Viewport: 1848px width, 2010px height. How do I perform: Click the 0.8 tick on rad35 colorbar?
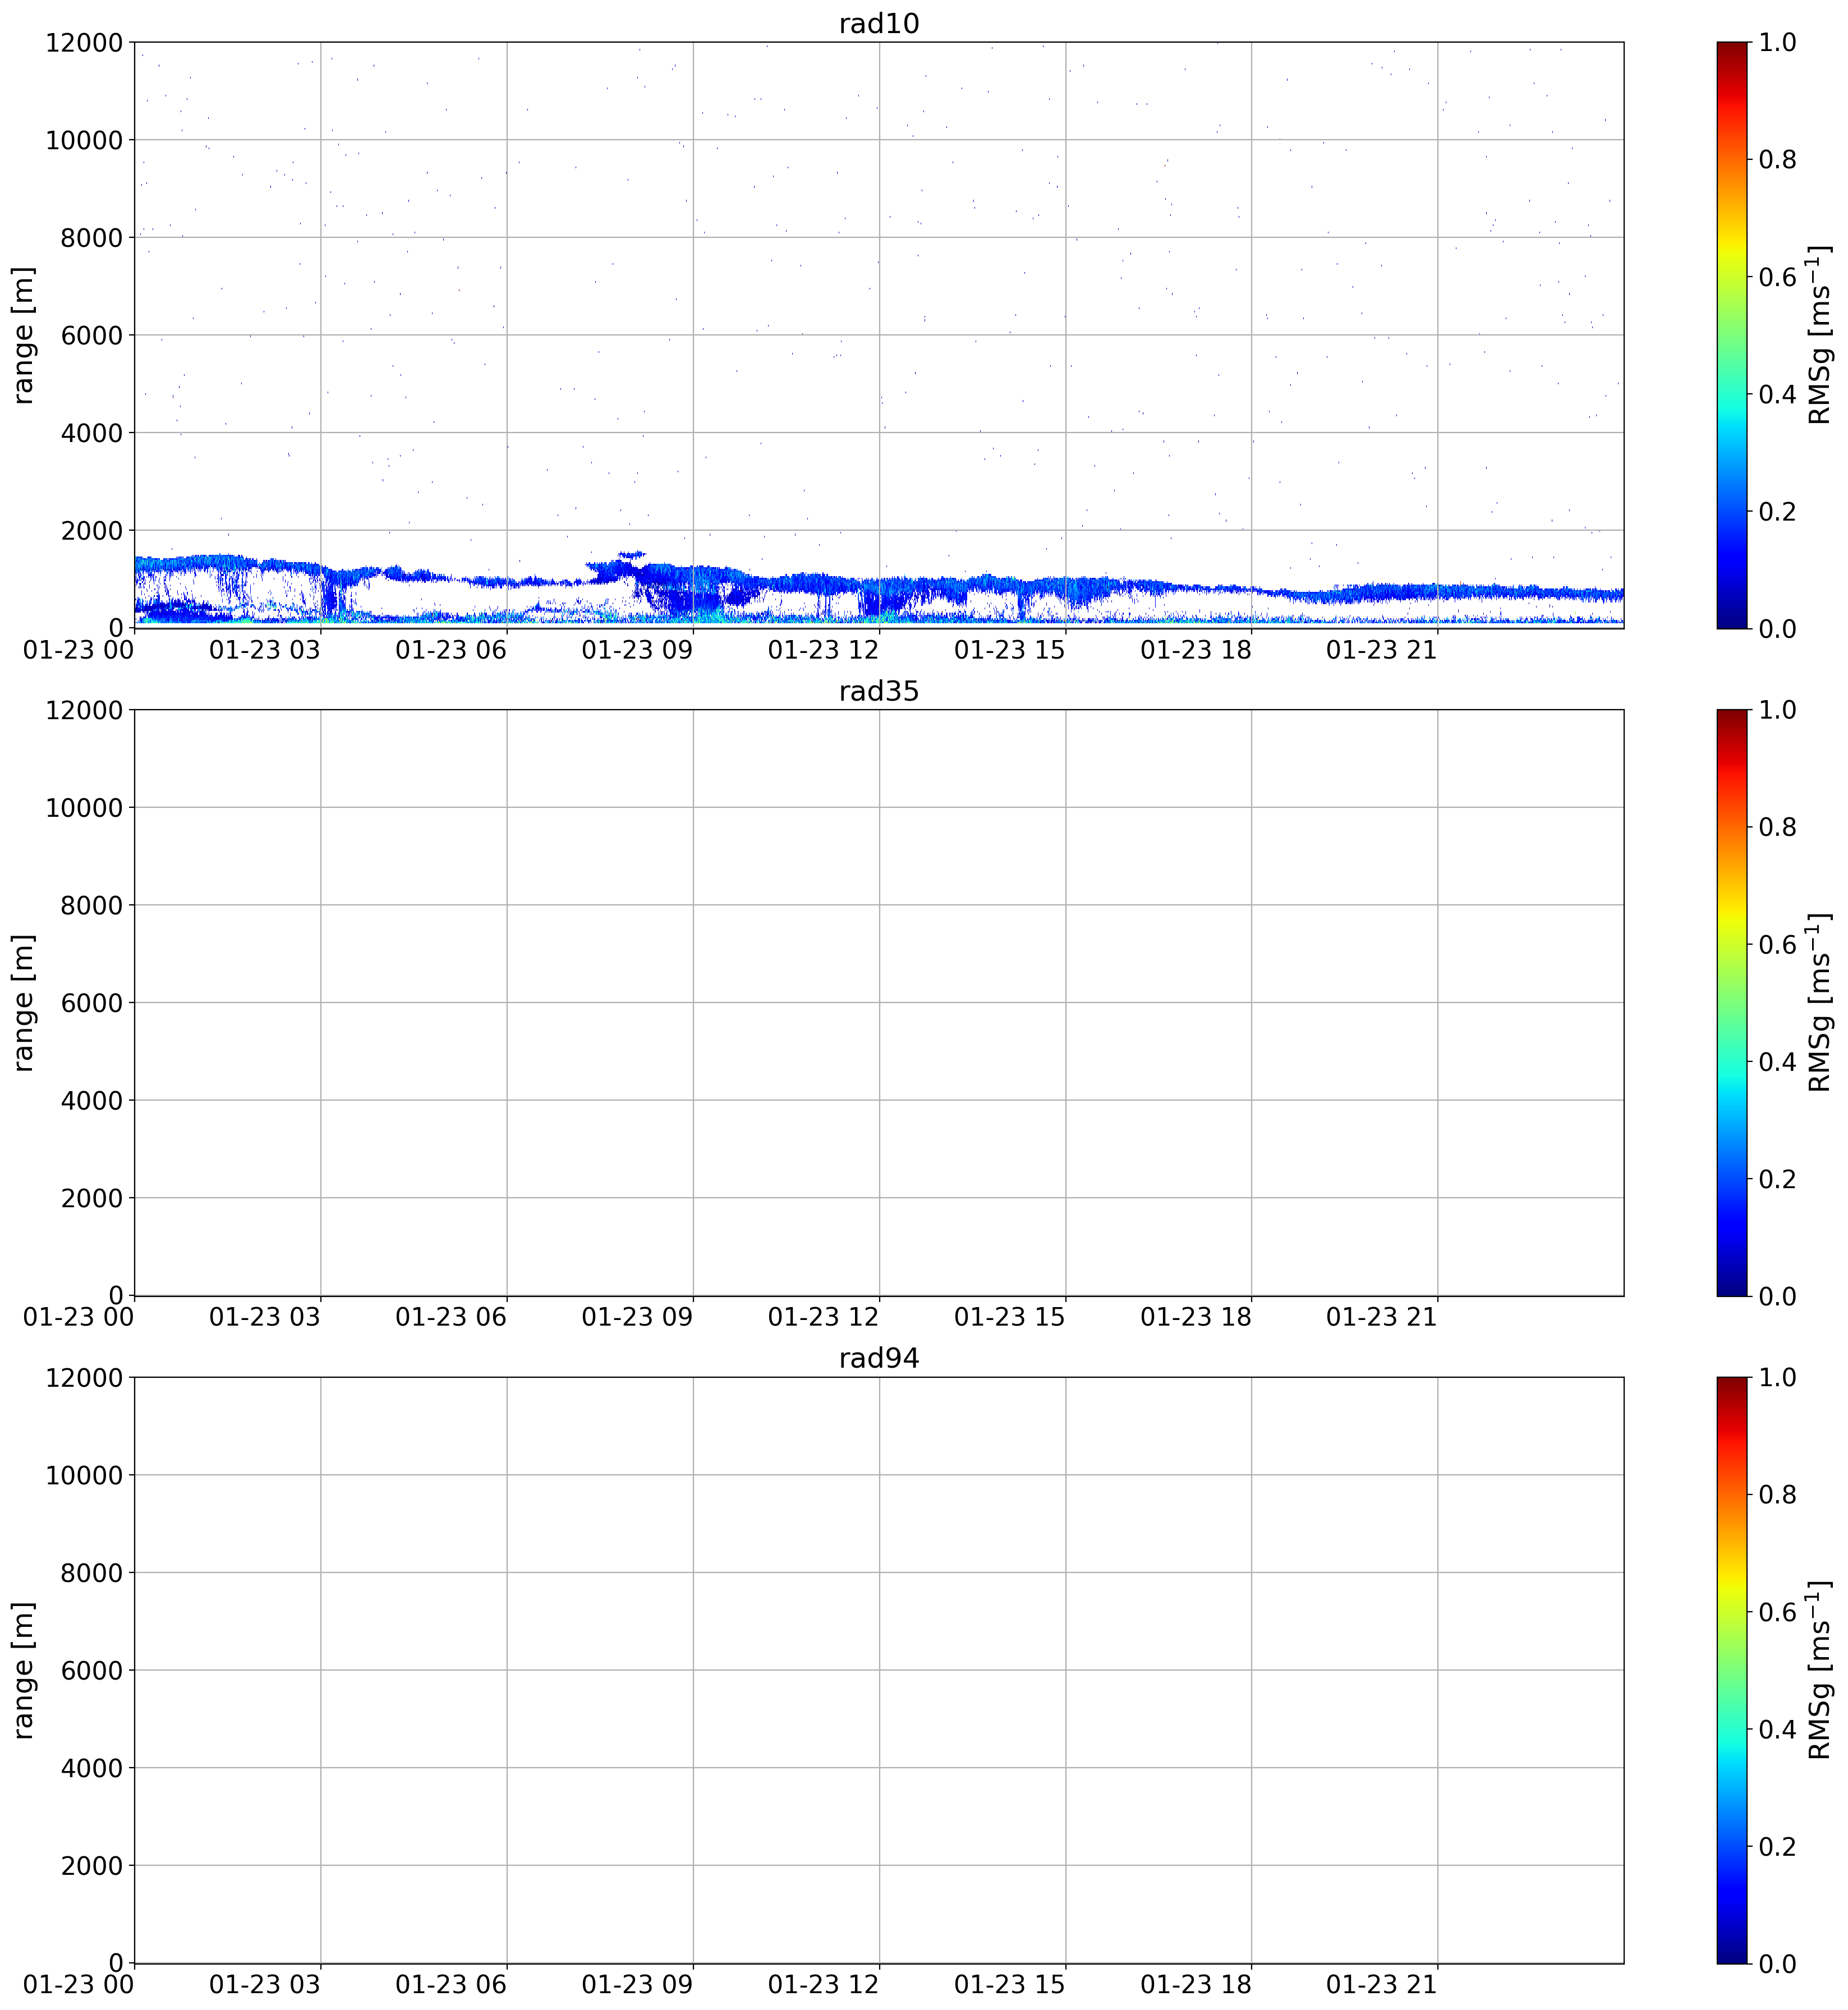point(1777,827)
